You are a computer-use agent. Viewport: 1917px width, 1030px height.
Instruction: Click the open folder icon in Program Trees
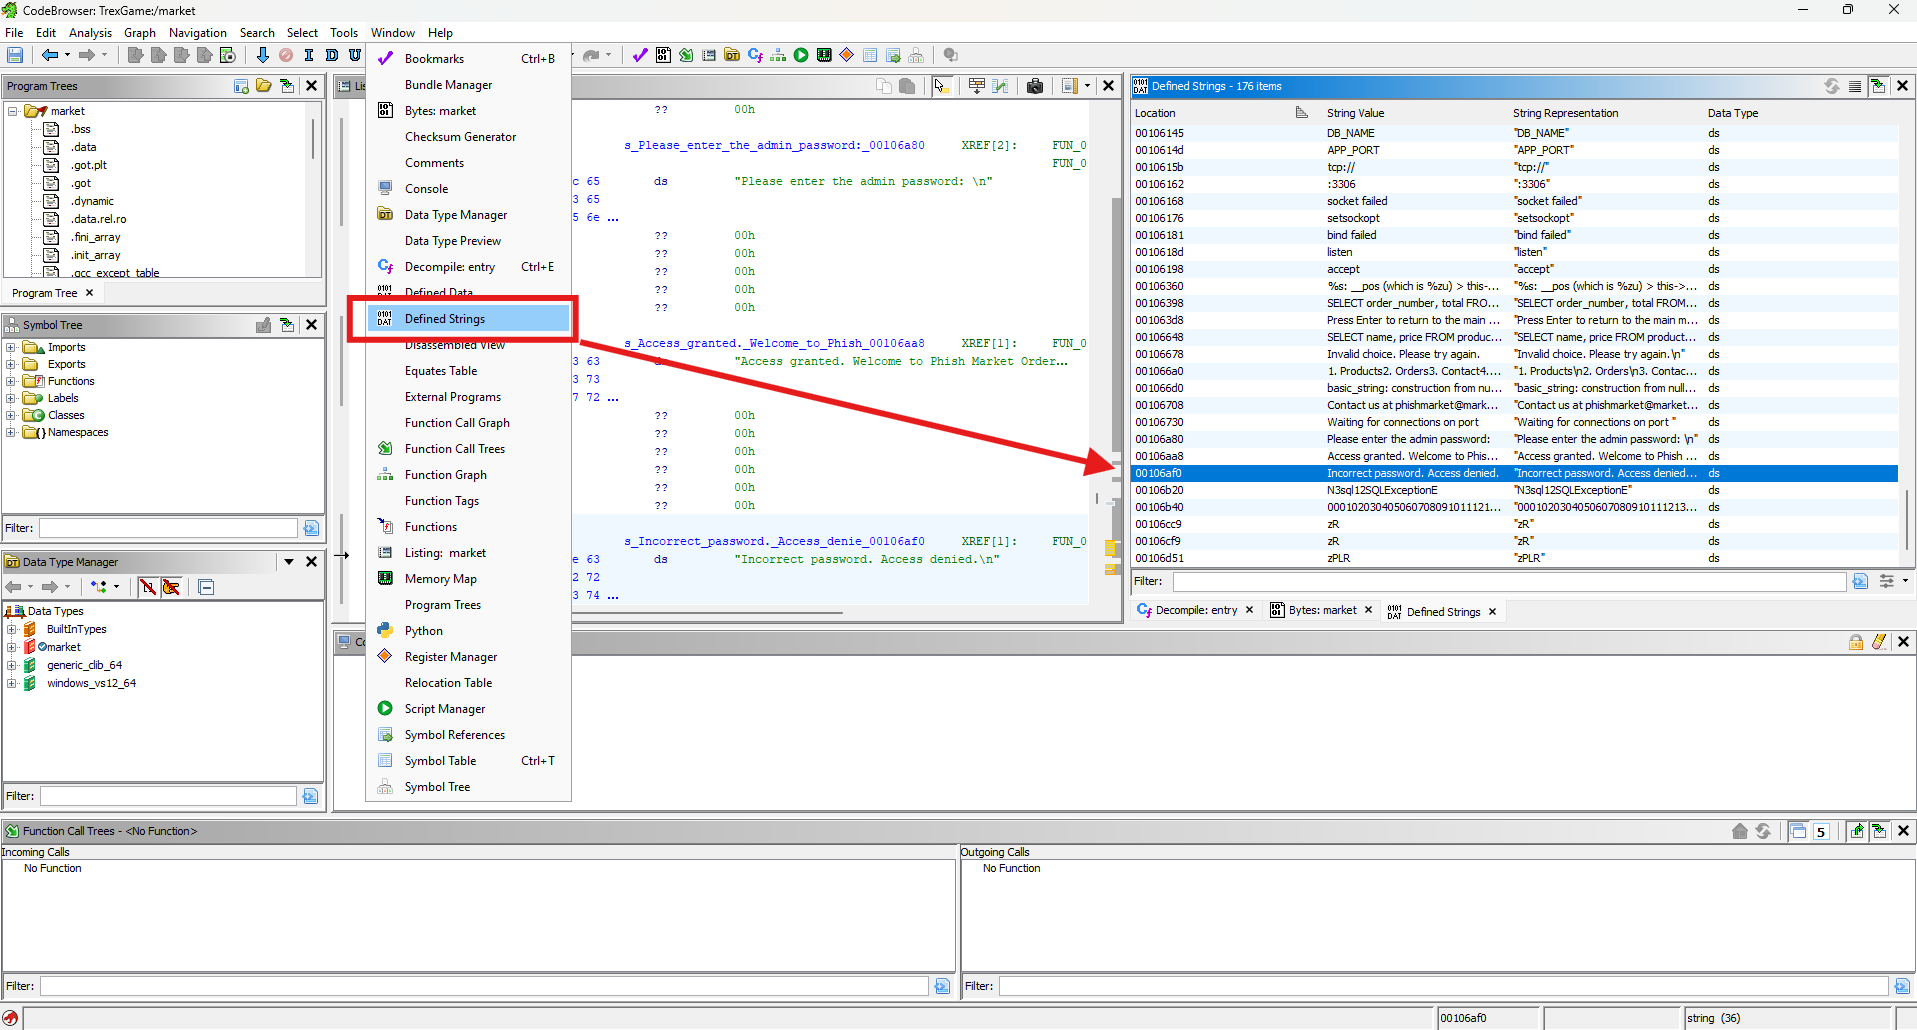264,86
